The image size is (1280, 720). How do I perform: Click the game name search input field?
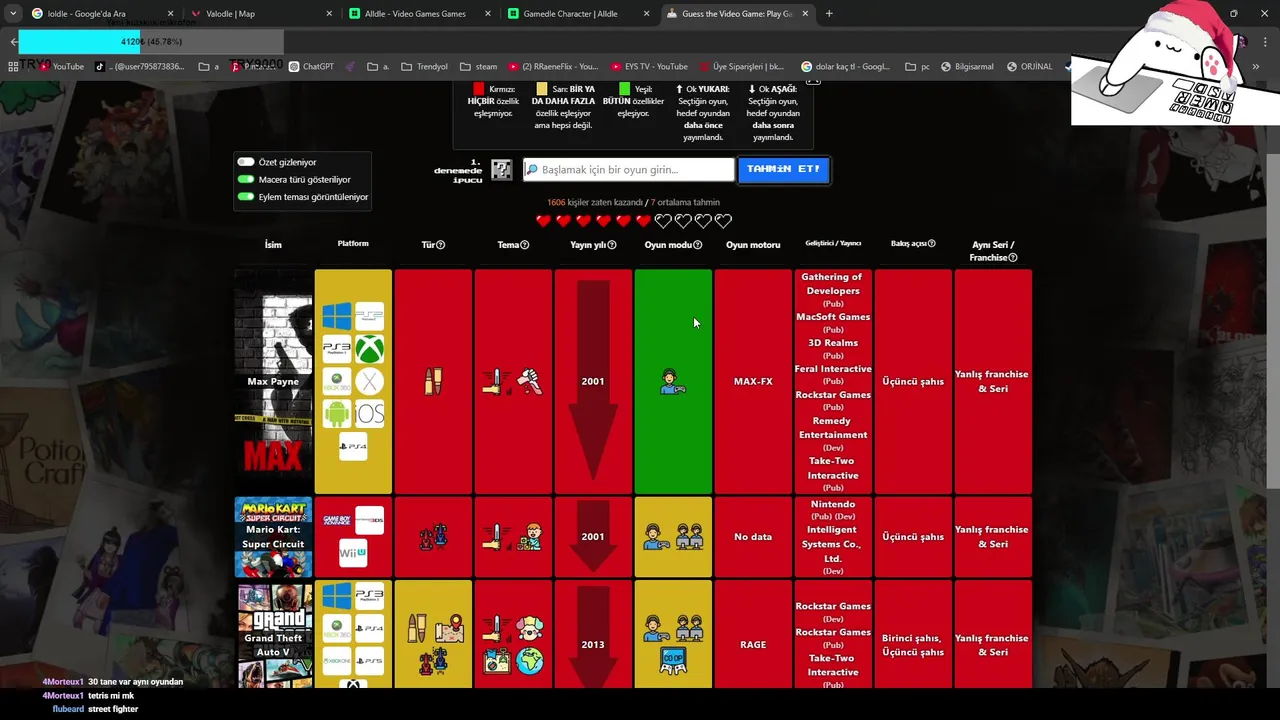click(x=628, y=170)
